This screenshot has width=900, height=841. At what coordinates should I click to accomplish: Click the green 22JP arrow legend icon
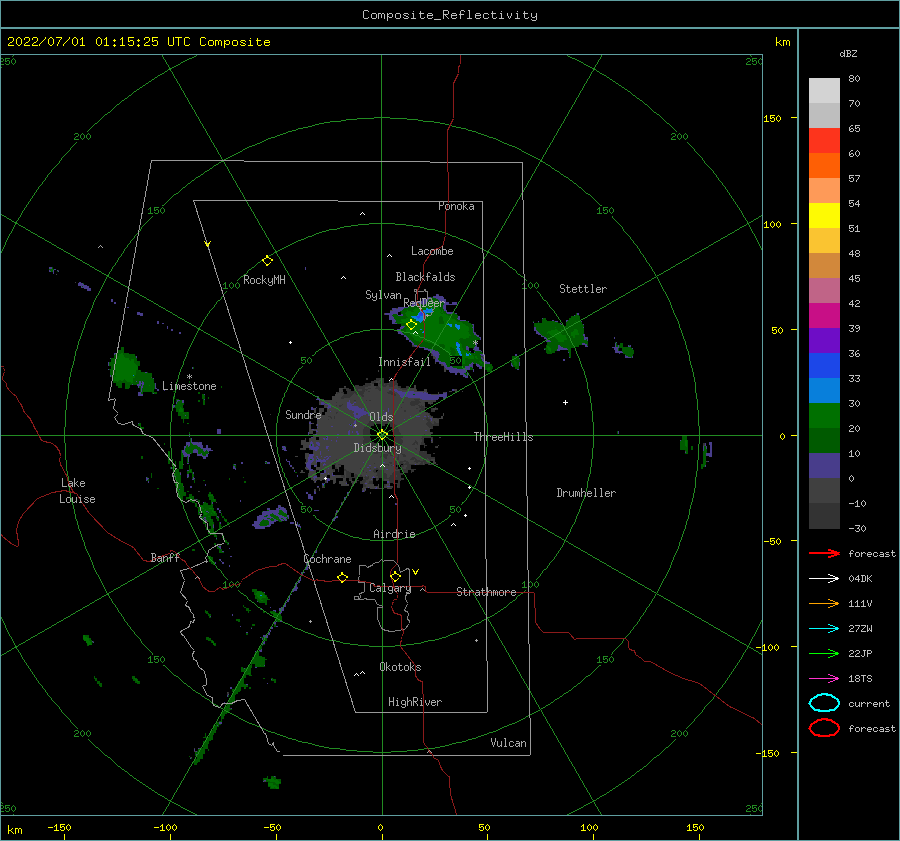(x=824, y=653)
